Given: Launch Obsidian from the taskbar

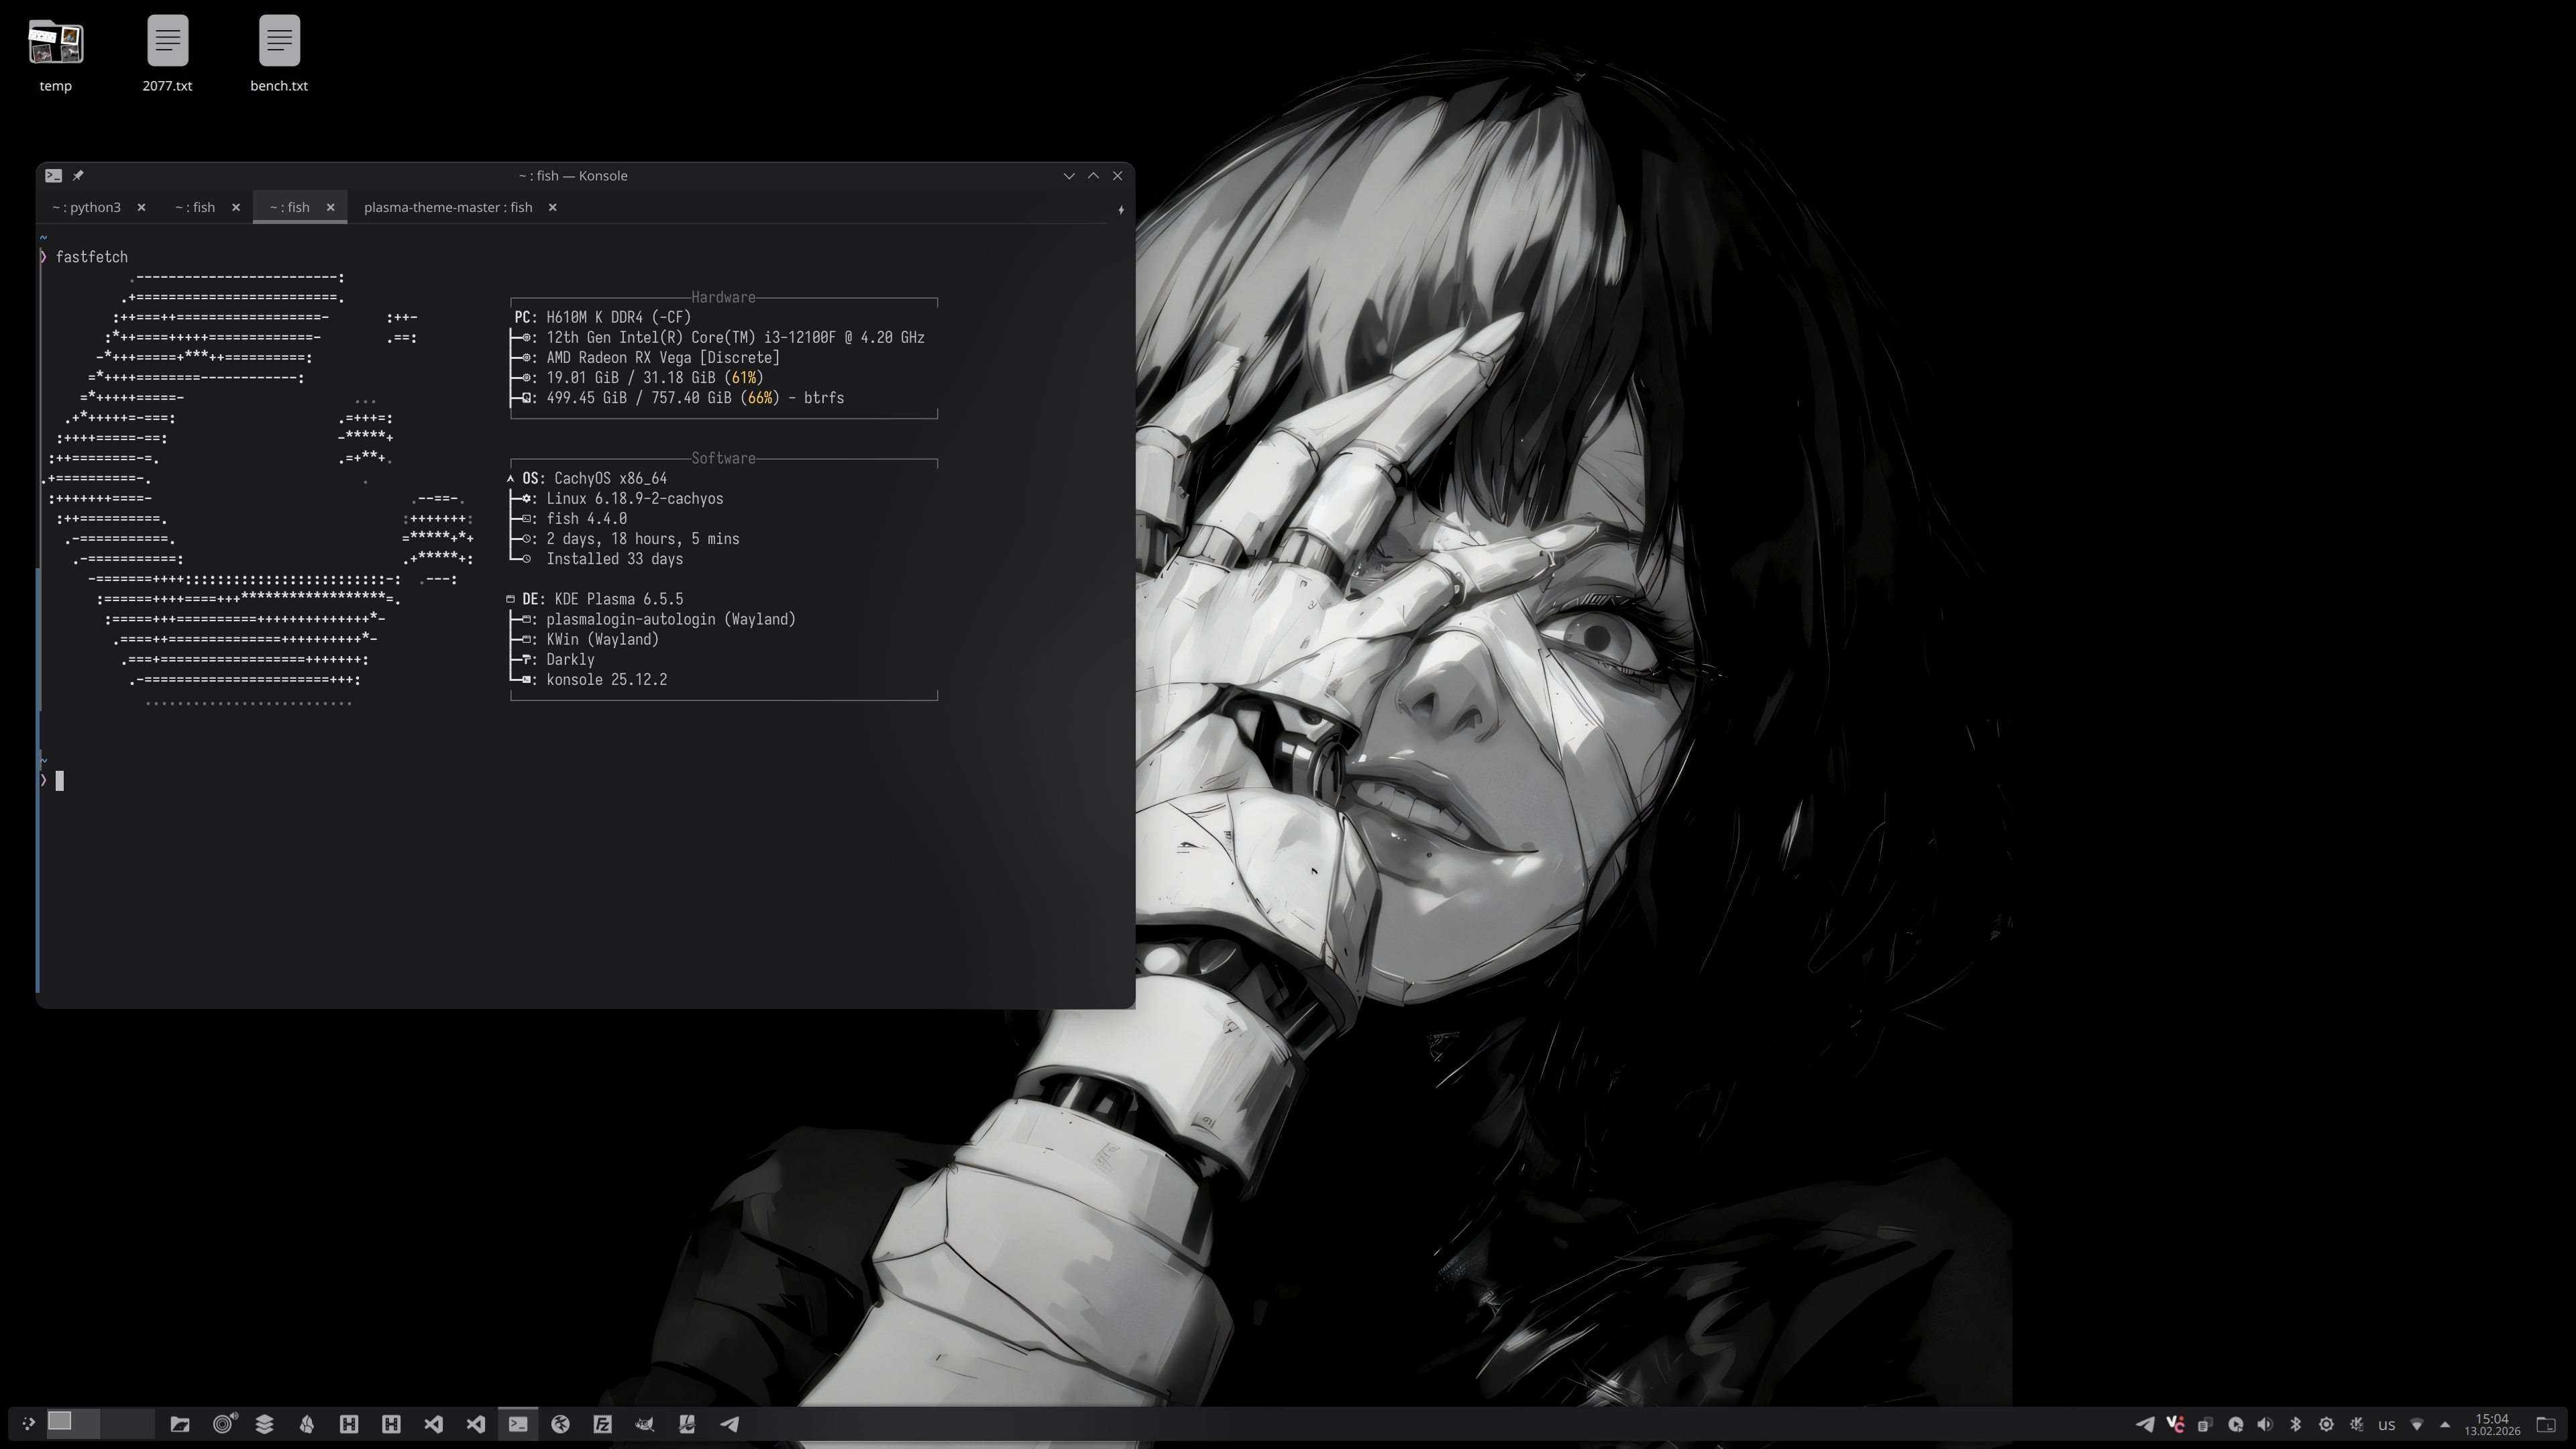Looking at the screenshot, I should [x=306, y=1424].
